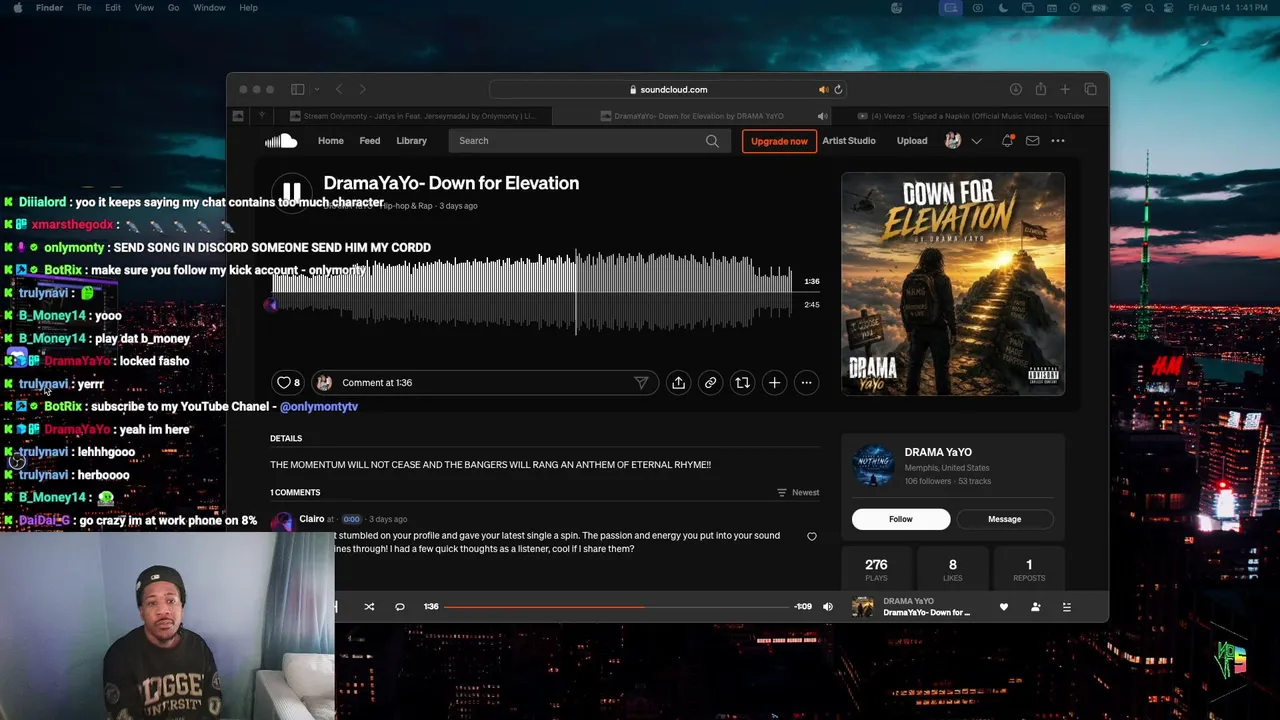Open Spotlight search in the menu bar
This screenshot has height=720, width=1280.
pos(1148,8)
